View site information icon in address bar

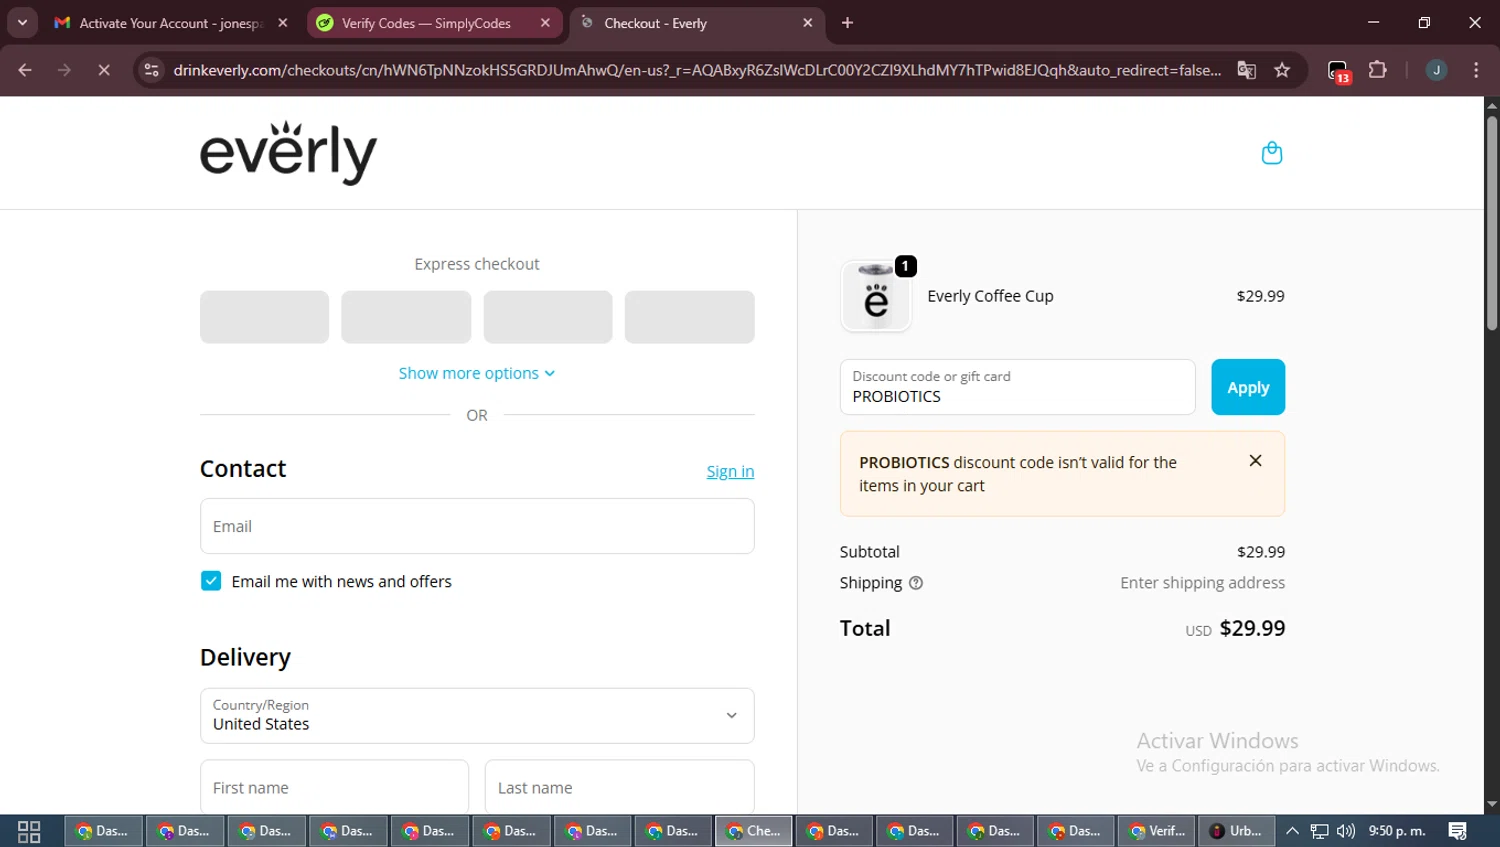point(151,70)
